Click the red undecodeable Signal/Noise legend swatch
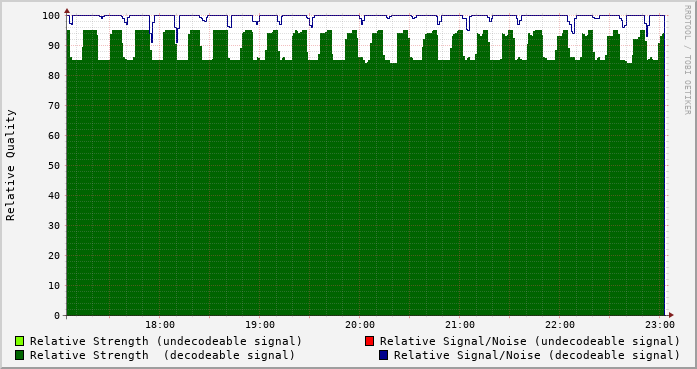Image resolution: width=697 pixels, height=369 pixels. [x=369, y=341]
